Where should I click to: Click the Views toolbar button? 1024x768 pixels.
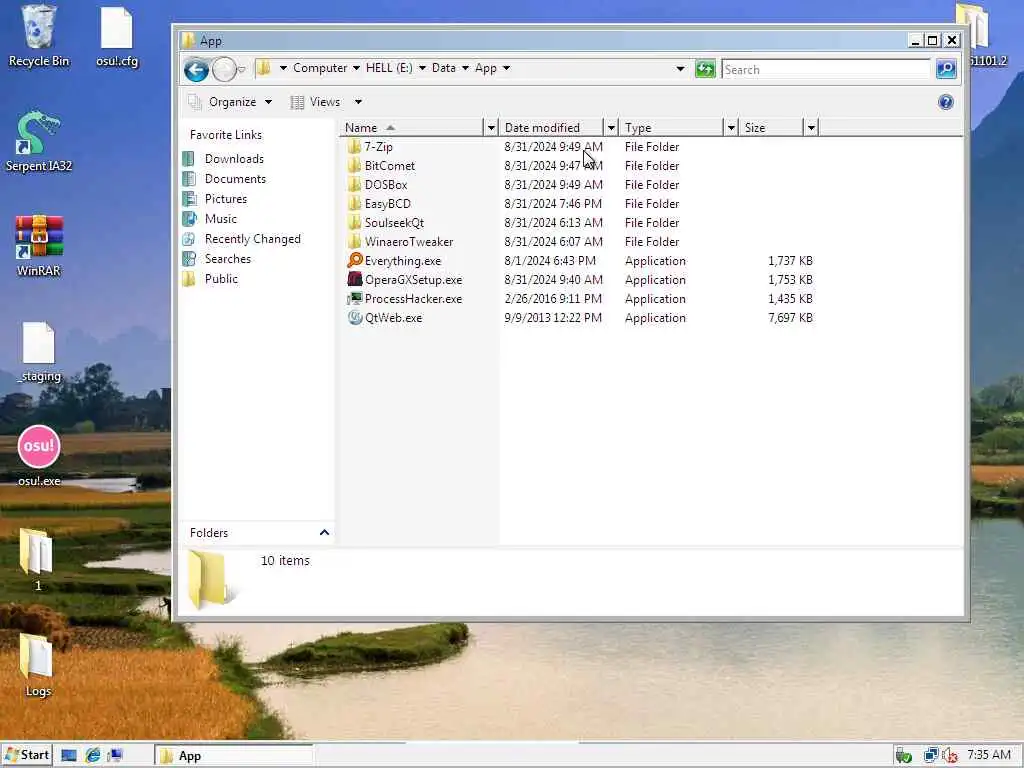point(315,102)
